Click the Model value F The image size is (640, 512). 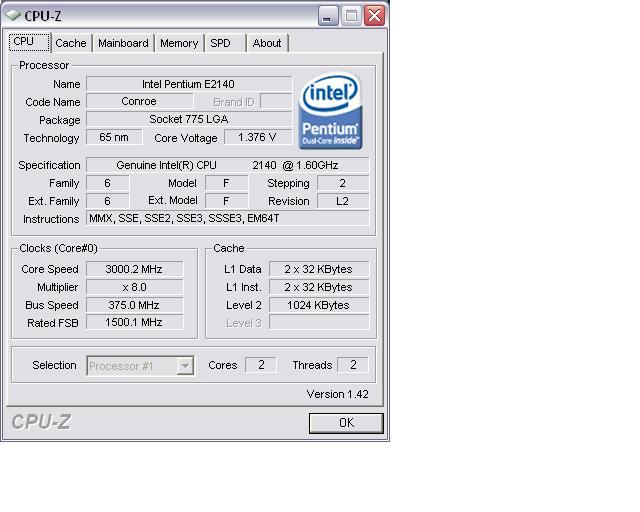click(226, 183)
